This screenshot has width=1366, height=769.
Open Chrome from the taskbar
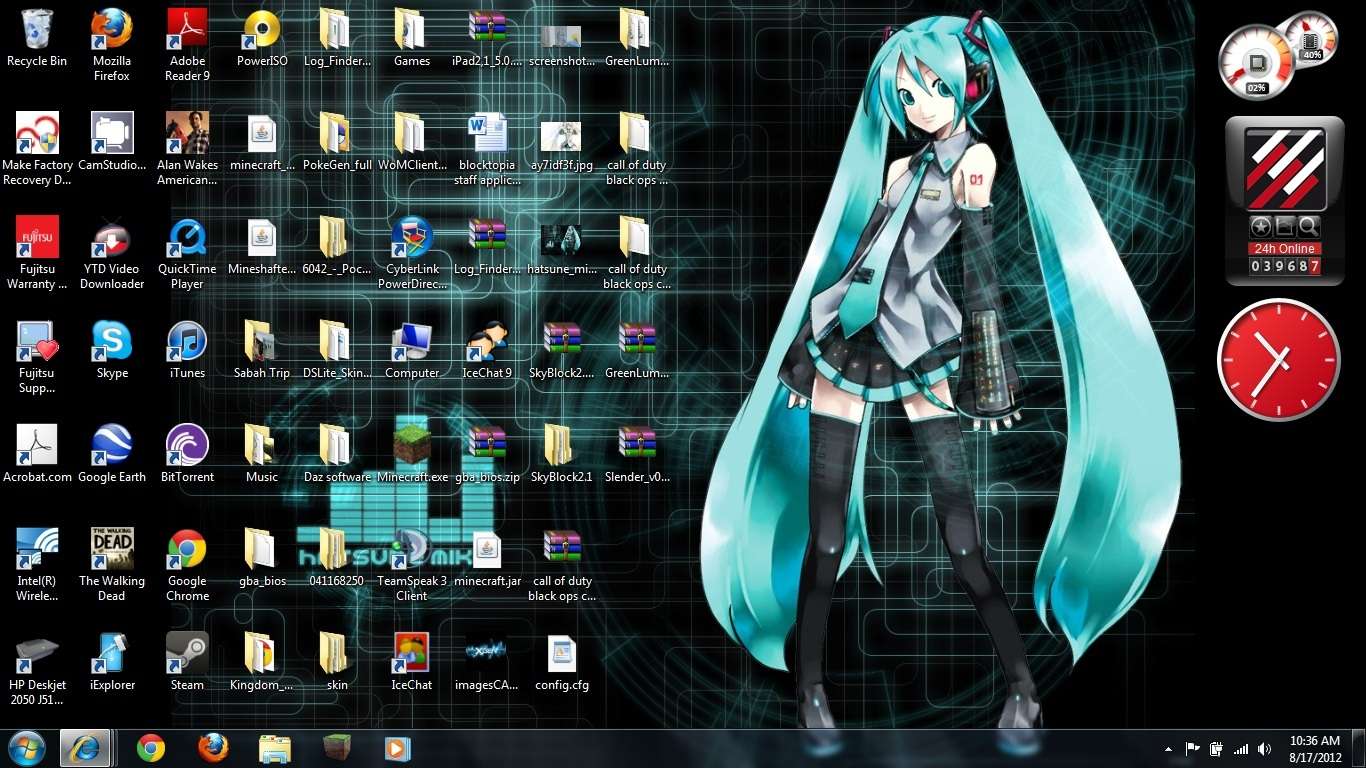point(151,748)
